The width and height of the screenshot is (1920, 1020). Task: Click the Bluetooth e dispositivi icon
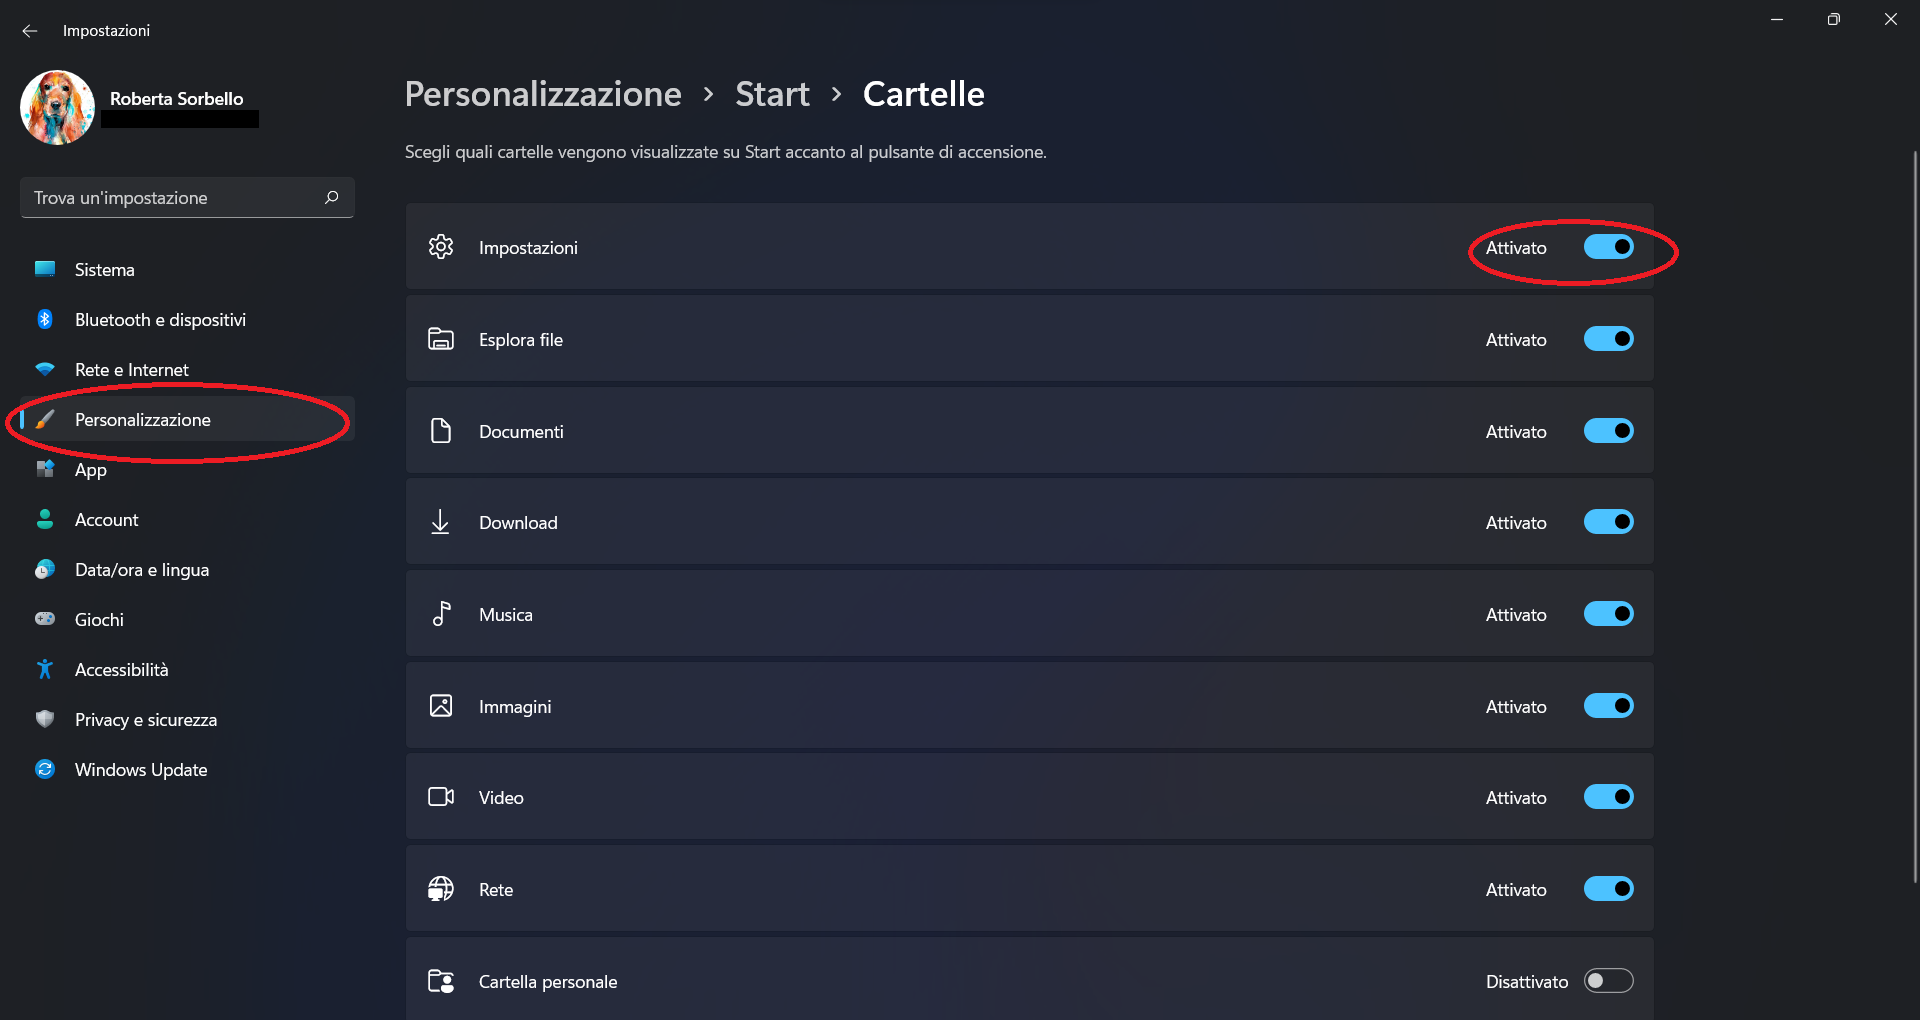coord(45,319)
